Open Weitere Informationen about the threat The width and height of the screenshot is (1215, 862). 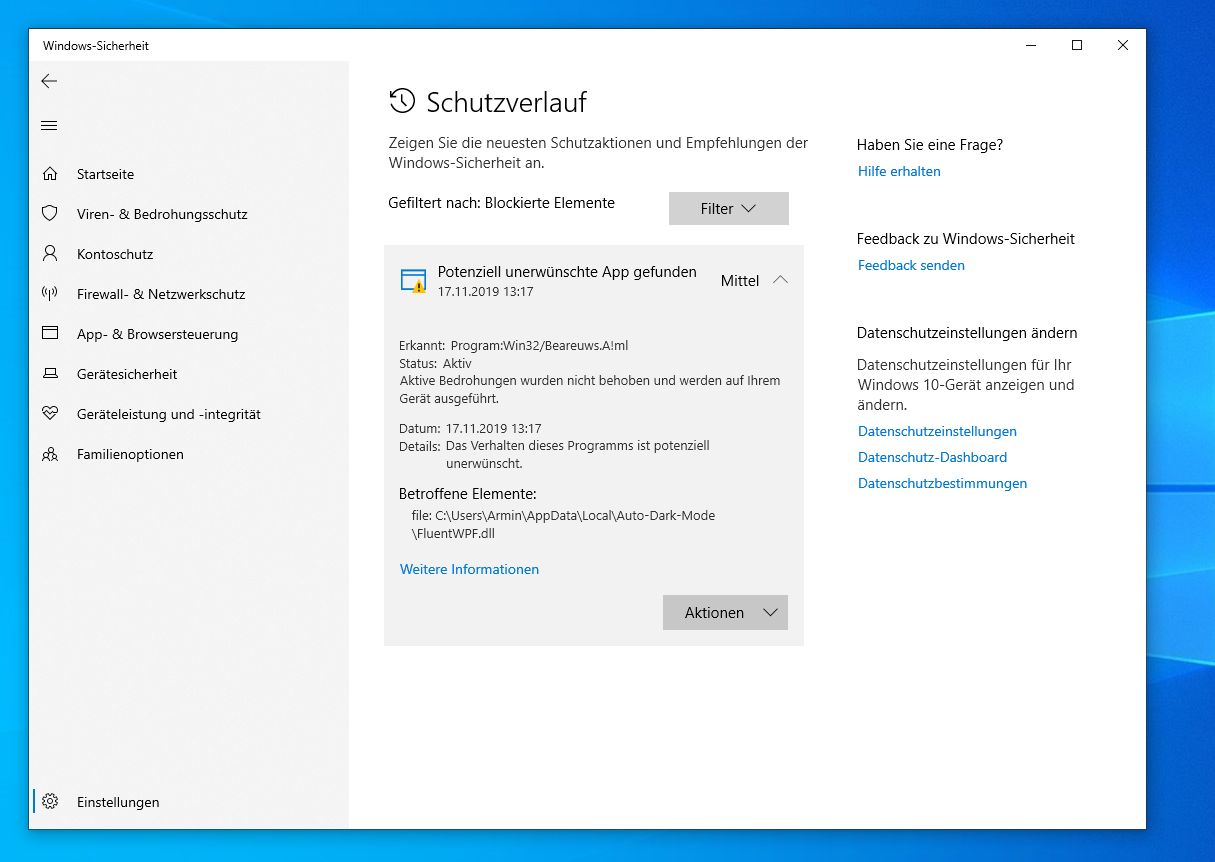[469, 569]
